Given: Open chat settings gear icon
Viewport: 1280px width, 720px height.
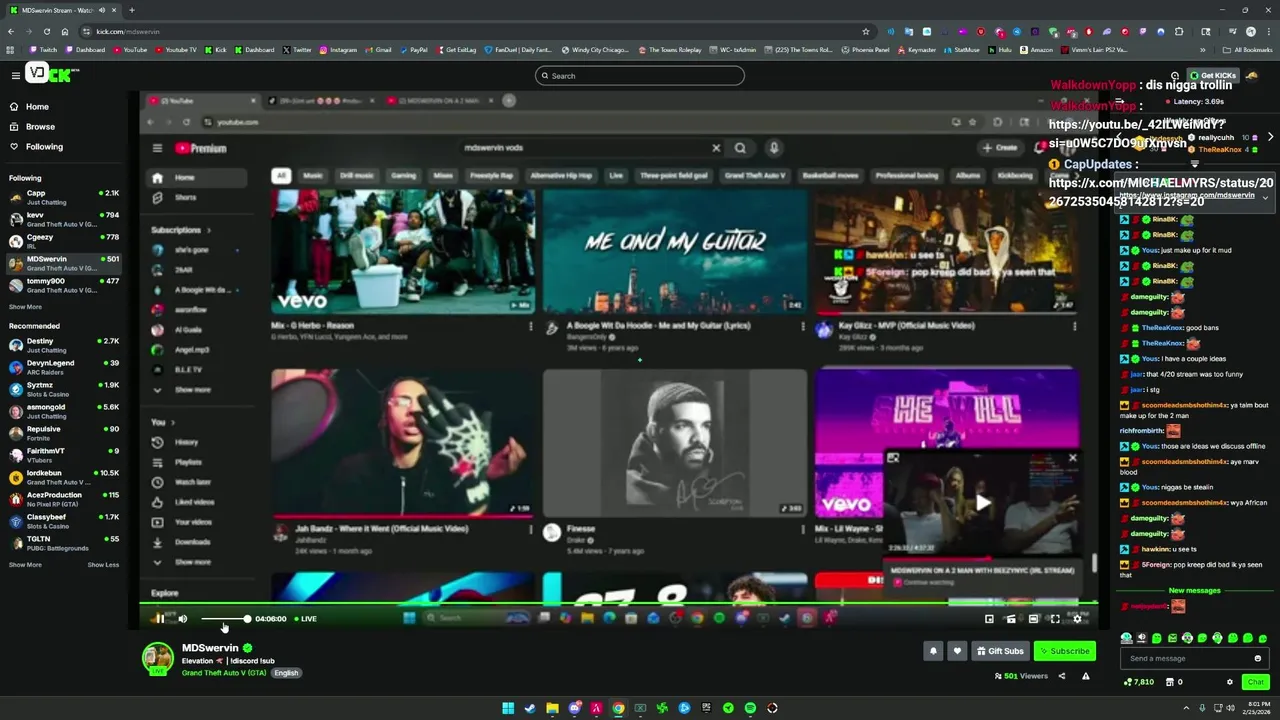Looking at the screenshot, I should point(1230,682).
